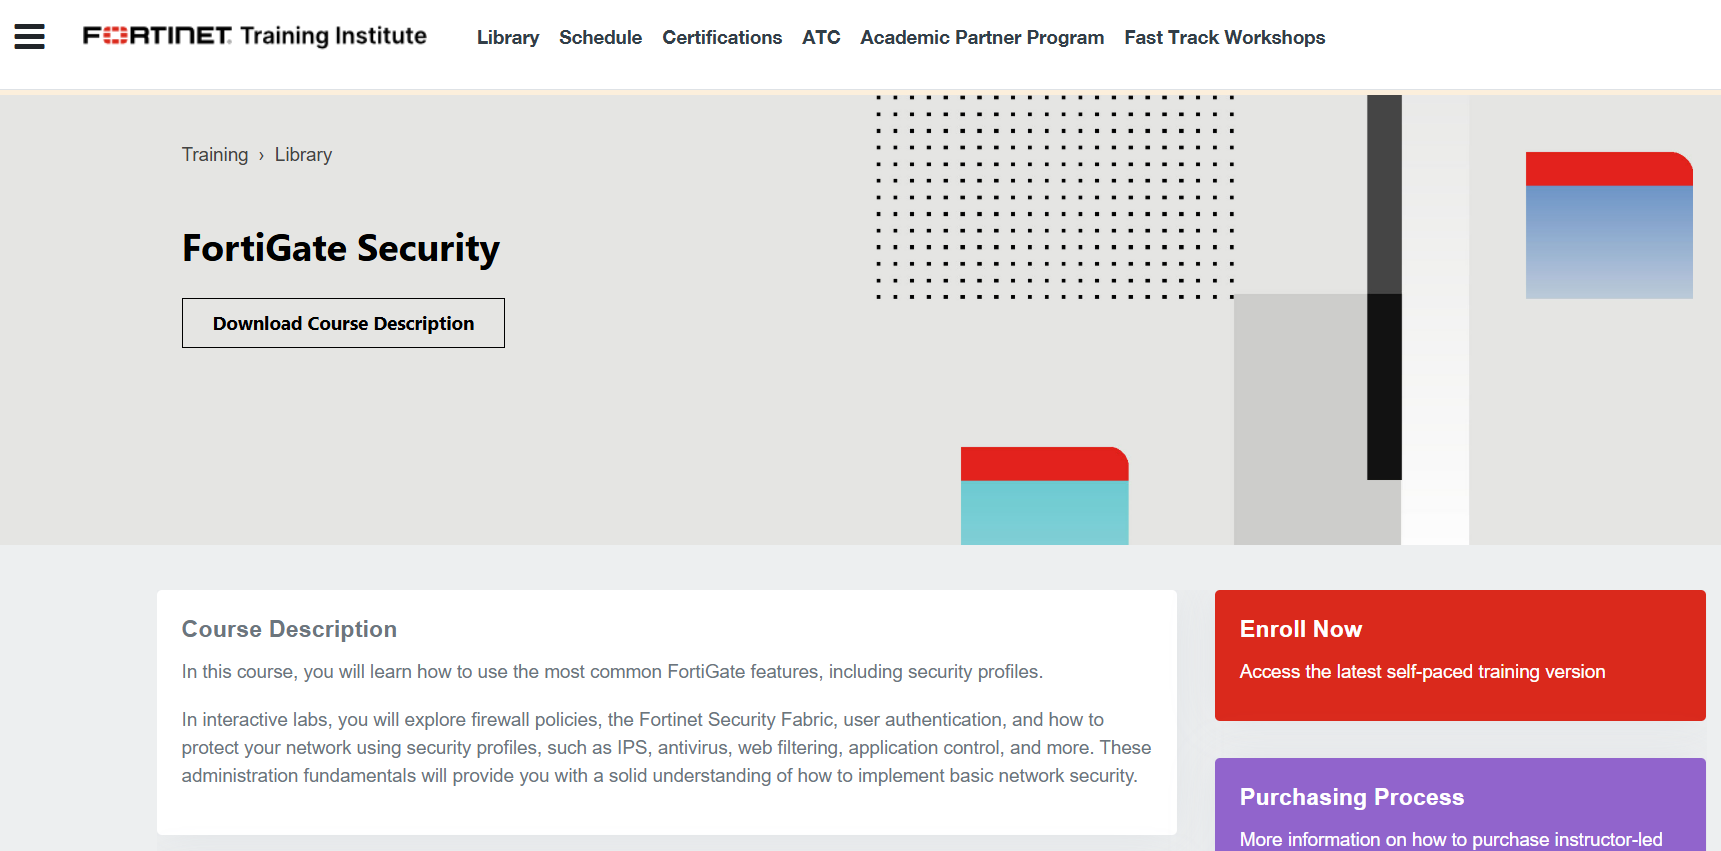Open Fast Track Workshops link

(1224, 38)
